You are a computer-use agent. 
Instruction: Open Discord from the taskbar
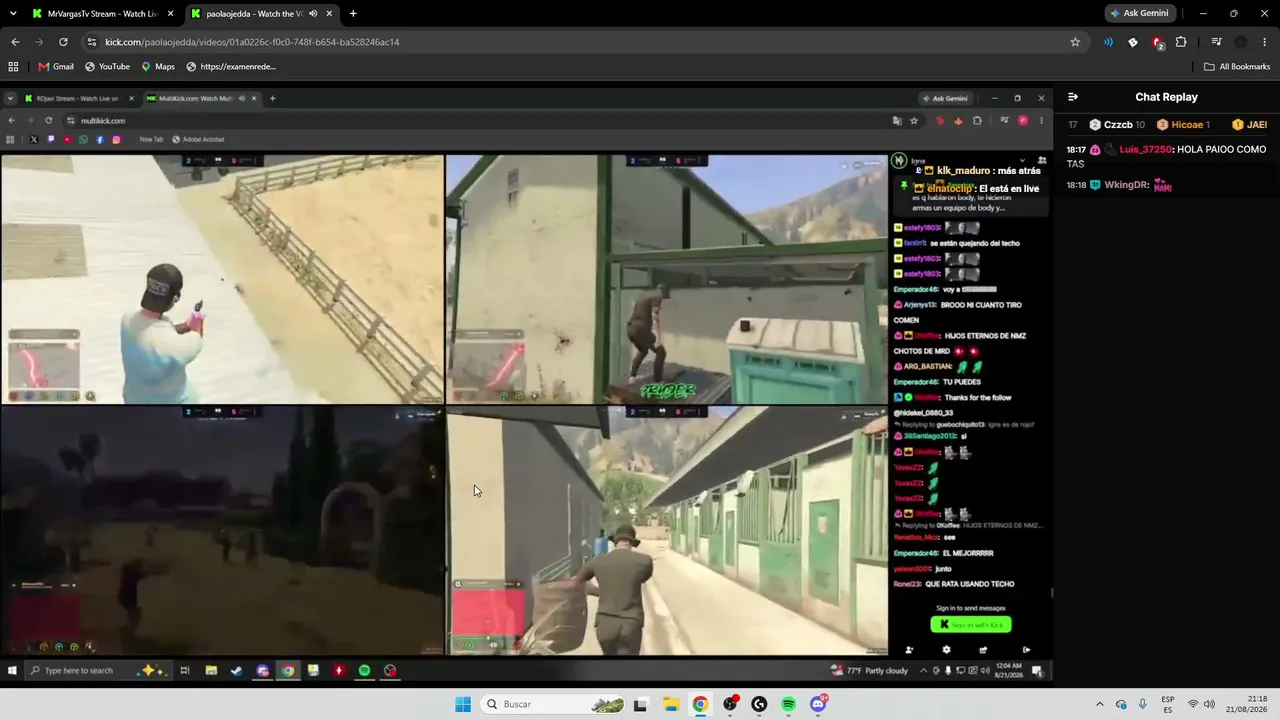pos(818,704)
